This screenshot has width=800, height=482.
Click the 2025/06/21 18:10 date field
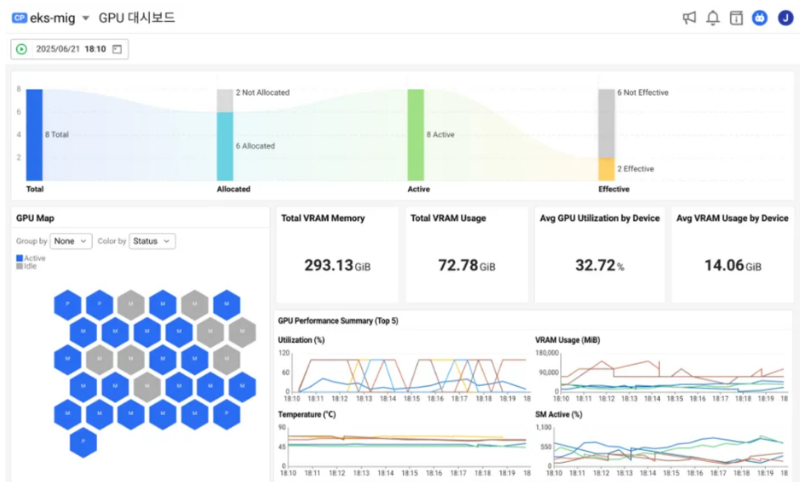tap(70, 49)
